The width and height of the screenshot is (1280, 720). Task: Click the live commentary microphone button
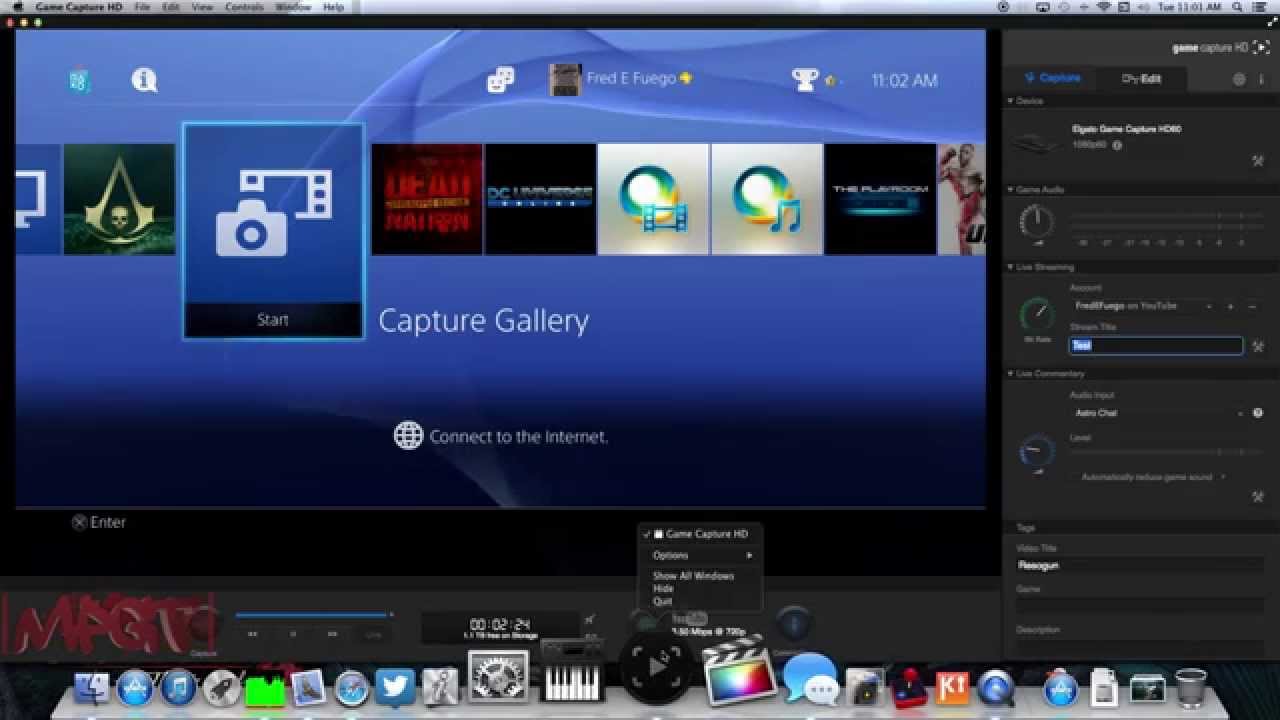click(794, 625)
